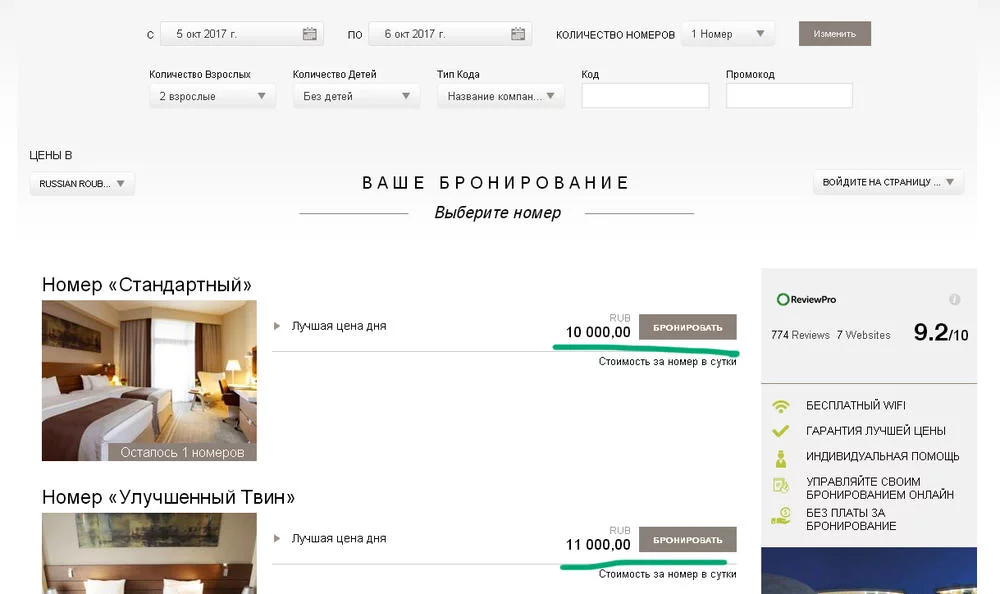Click the individual assistance person icon

pos(781,458)
